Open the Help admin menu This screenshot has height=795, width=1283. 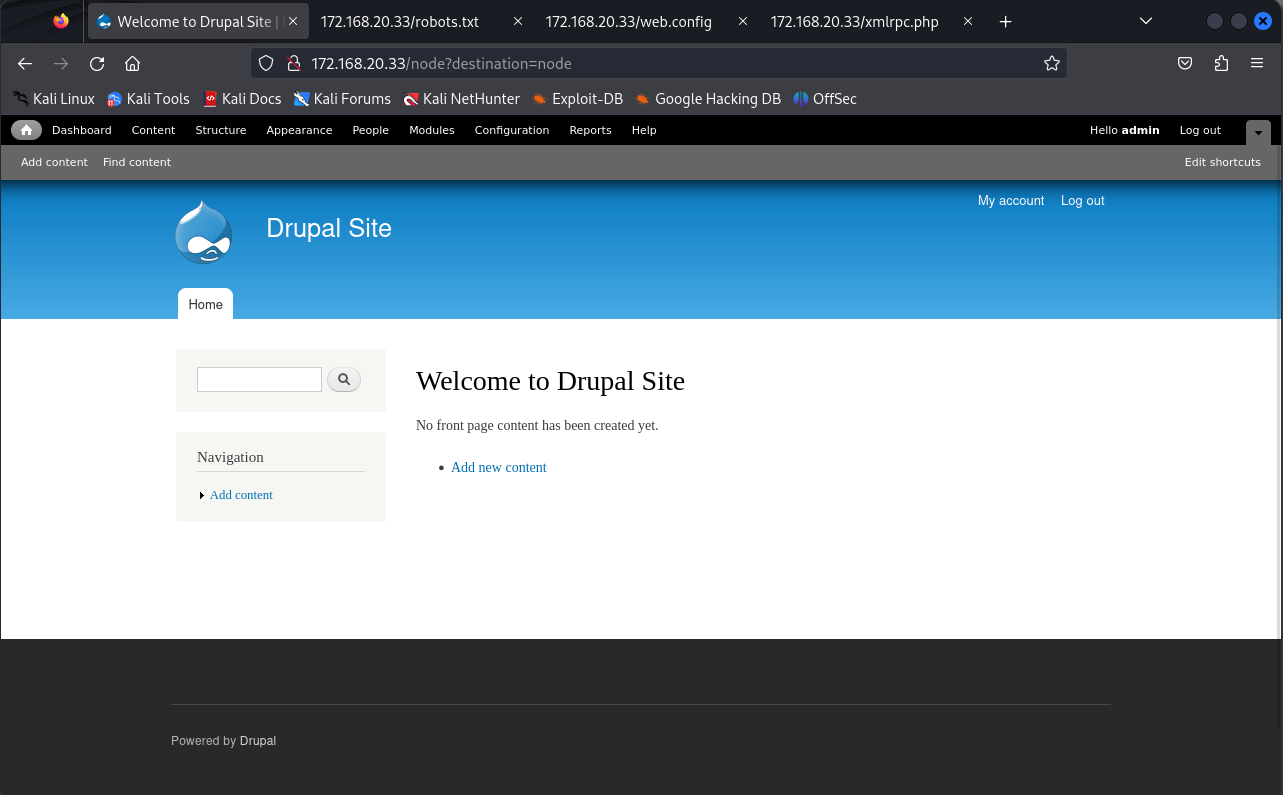coord(644,130)
